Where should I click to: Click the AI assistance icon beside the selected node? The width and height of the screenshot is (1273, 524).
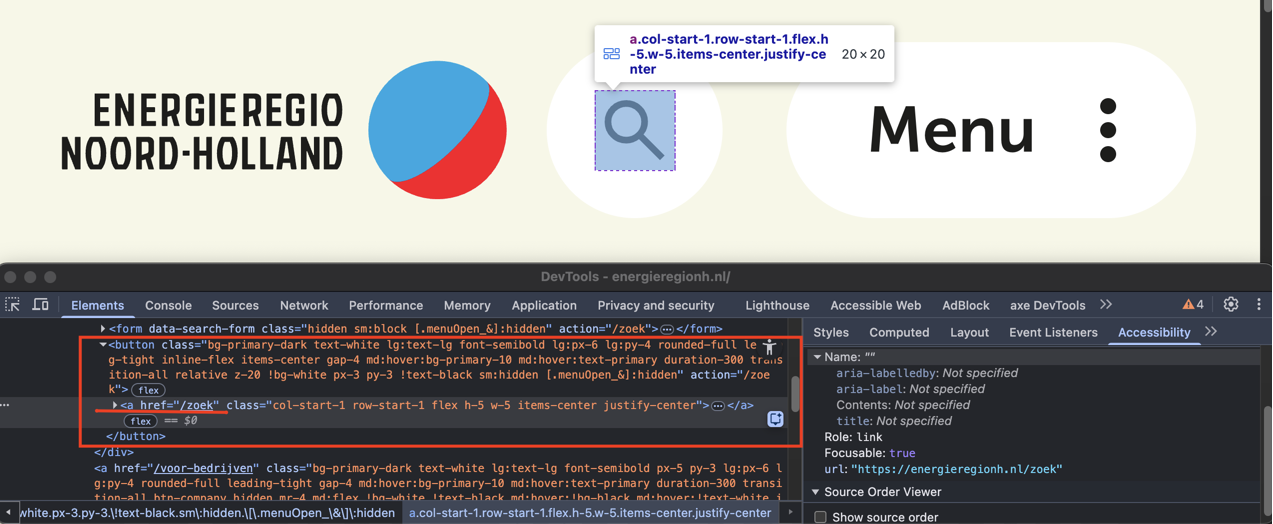[775, 420]
